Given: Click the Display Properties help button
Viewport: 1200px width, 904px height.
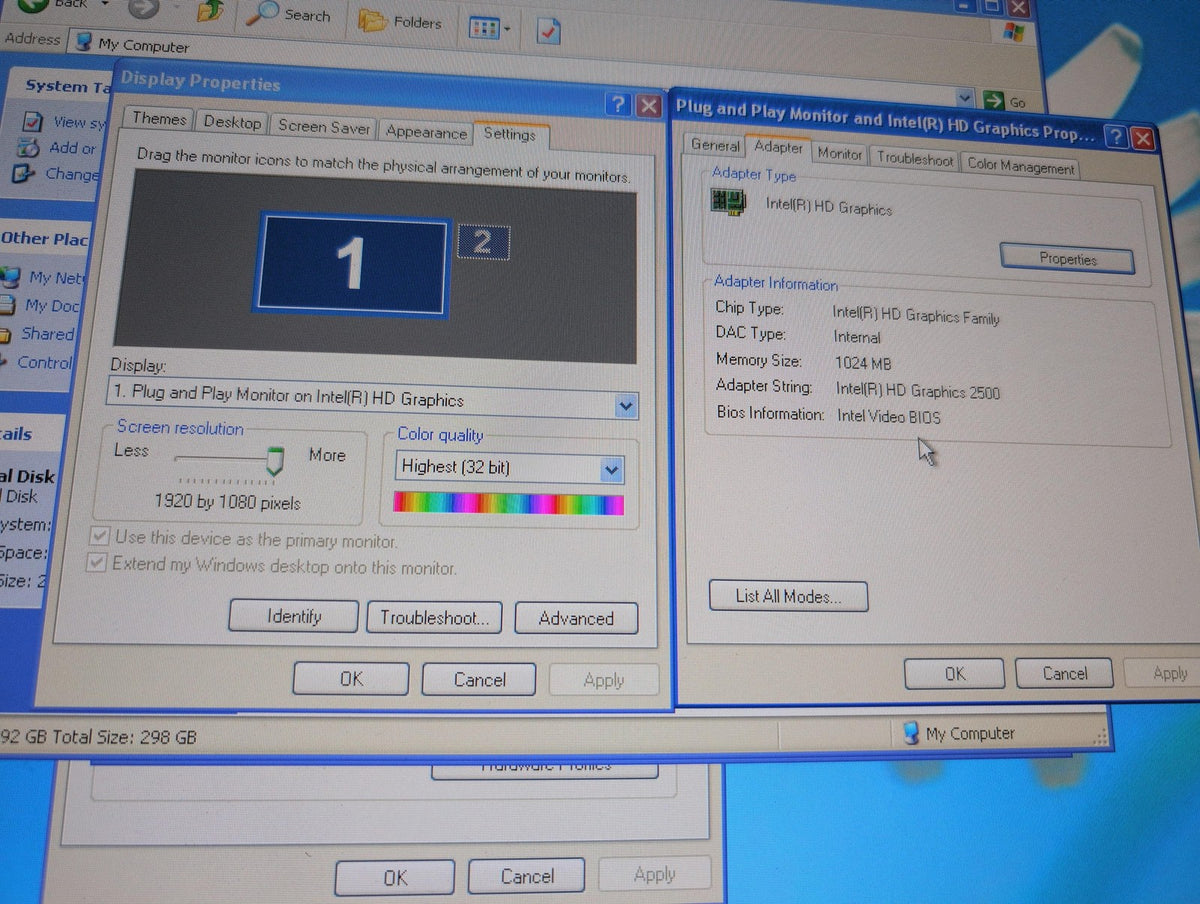Looking at the screenshot, I should tap(618, 105).
